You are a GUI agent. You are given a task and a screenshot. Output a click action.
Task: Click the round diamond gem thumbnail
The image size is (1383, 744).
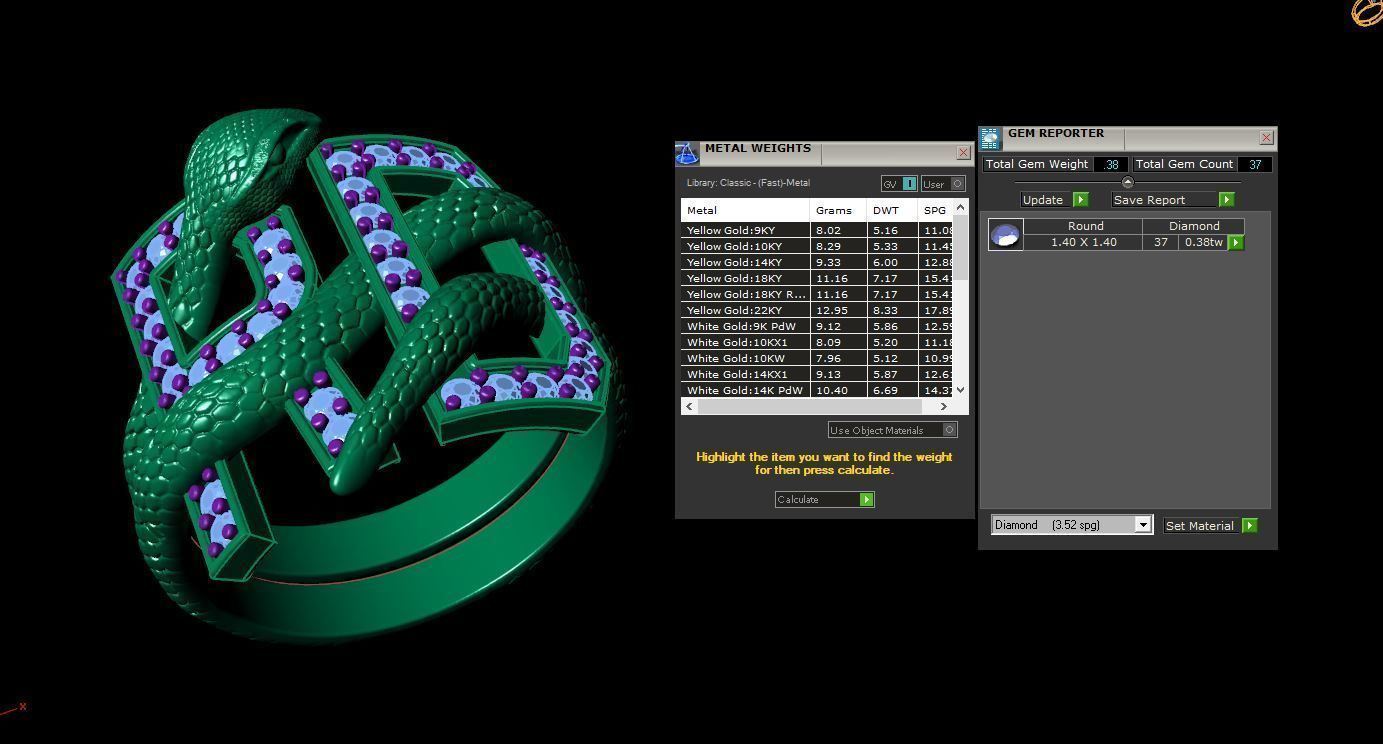(x=1005, y=234)
